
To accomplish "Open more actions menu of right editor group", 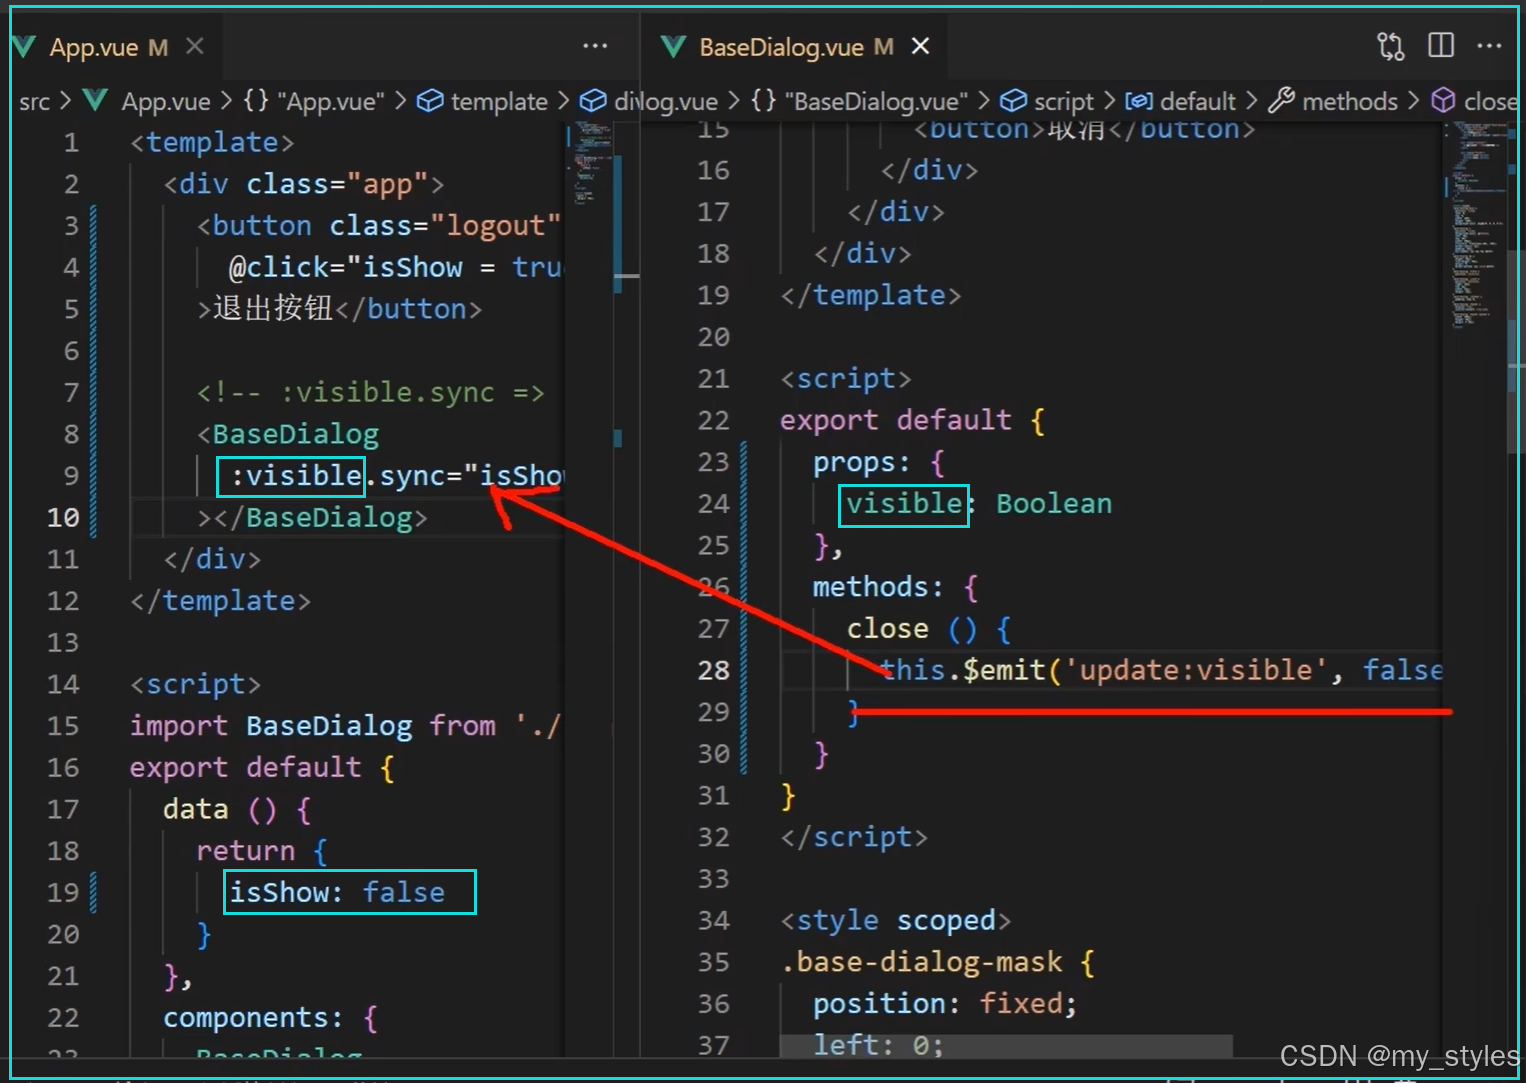I will click(x=1489, y=46).
